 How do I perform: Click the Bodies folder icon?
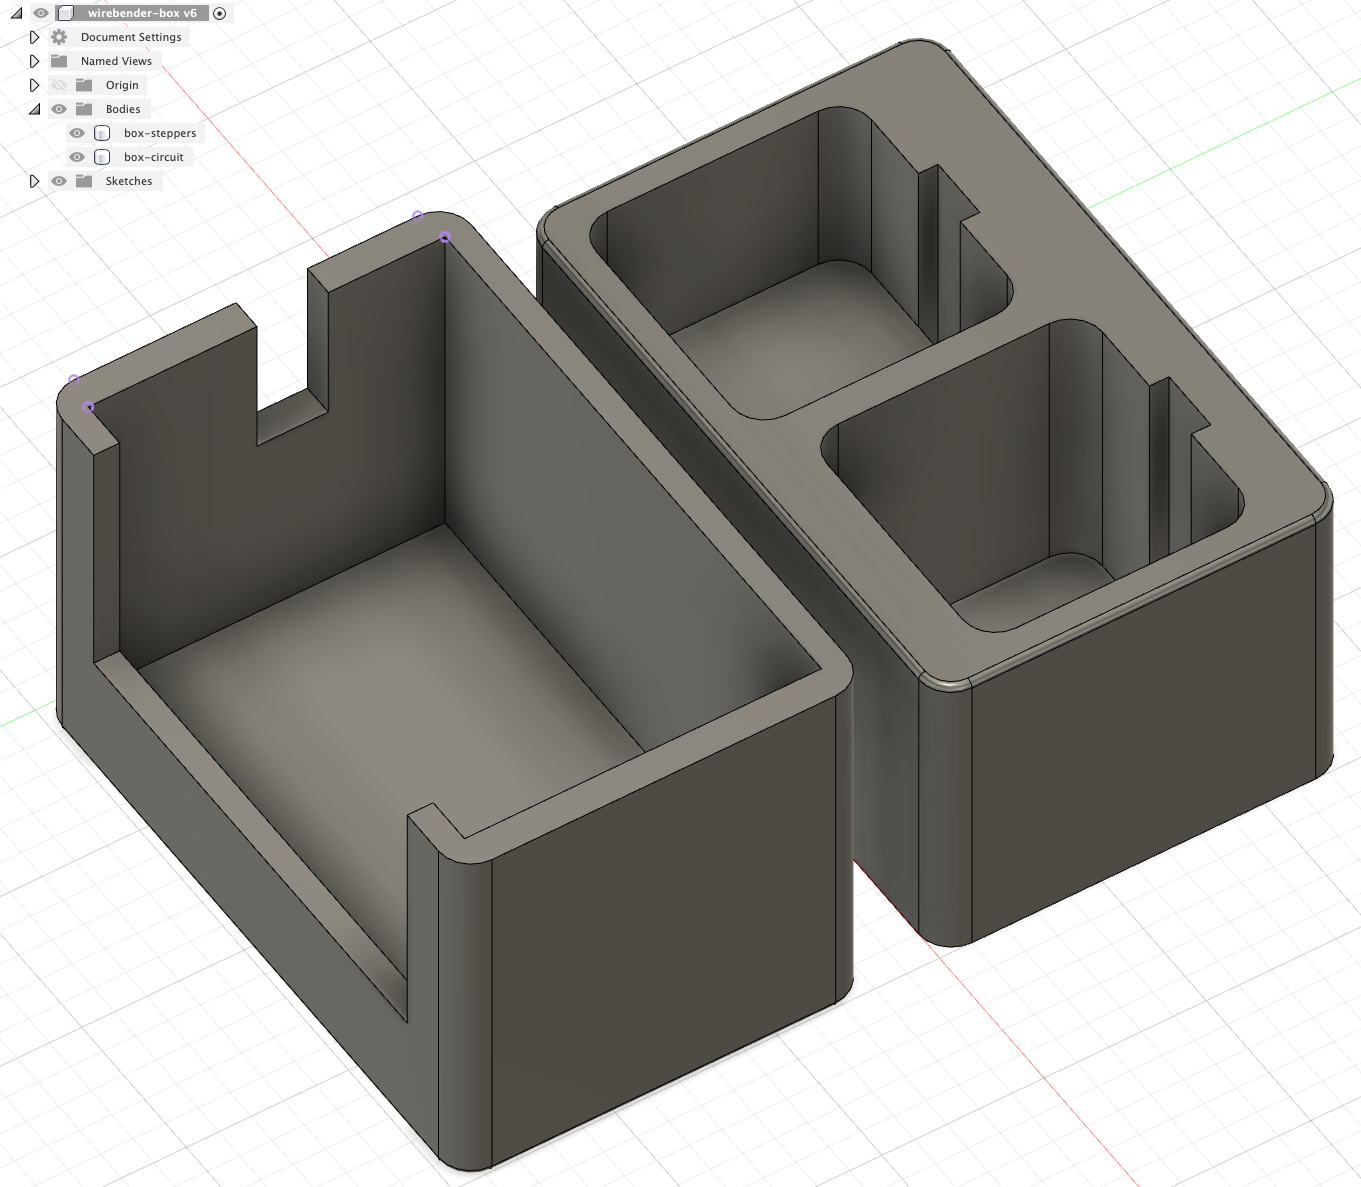click(x=84, y=109)
